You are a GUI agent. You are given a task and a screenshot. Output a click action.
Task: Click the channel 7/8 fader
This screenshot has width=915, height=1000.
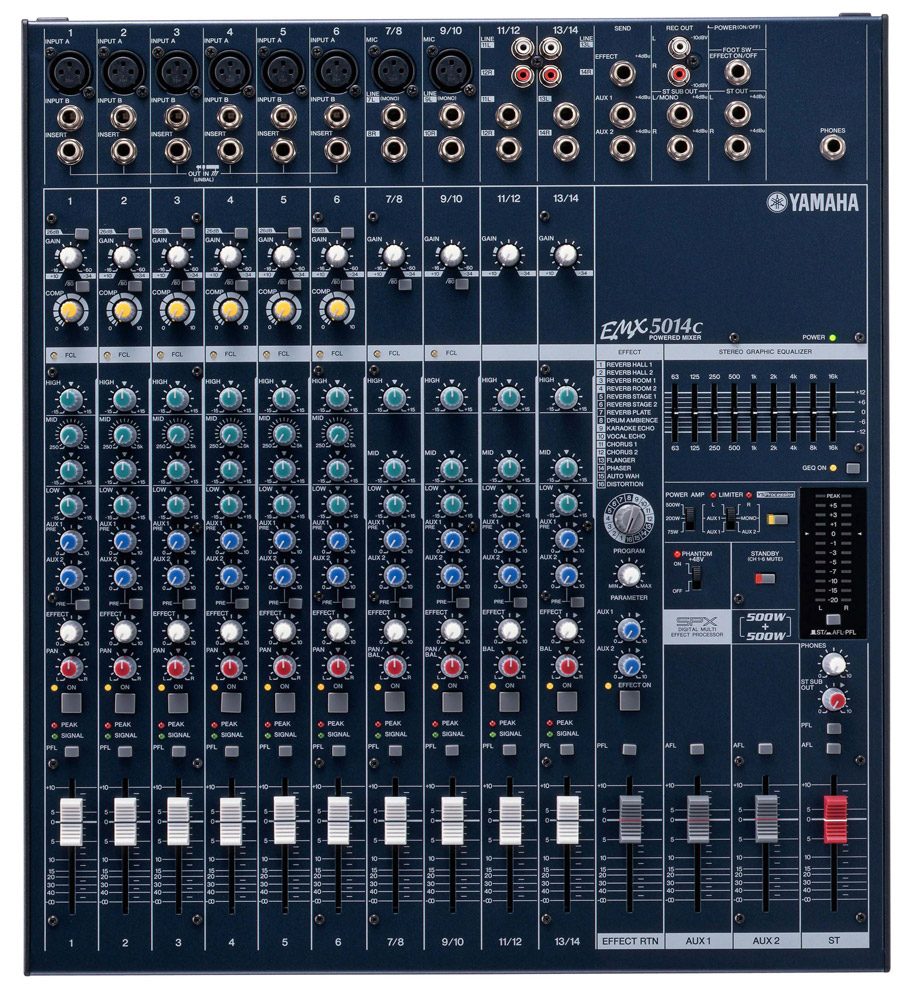tap(395, 821)
